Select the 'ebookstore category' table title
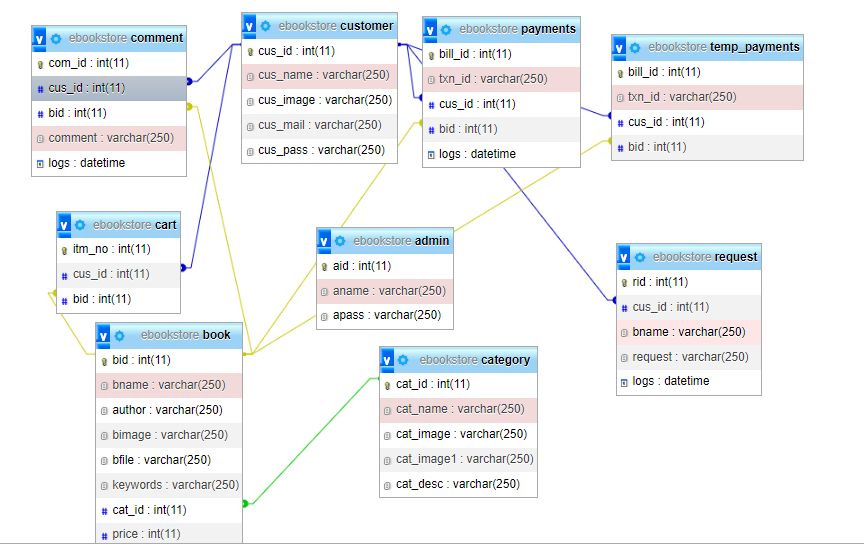Image resolution: width=864 pixels, height=544 pixels. tap(474, 360)
